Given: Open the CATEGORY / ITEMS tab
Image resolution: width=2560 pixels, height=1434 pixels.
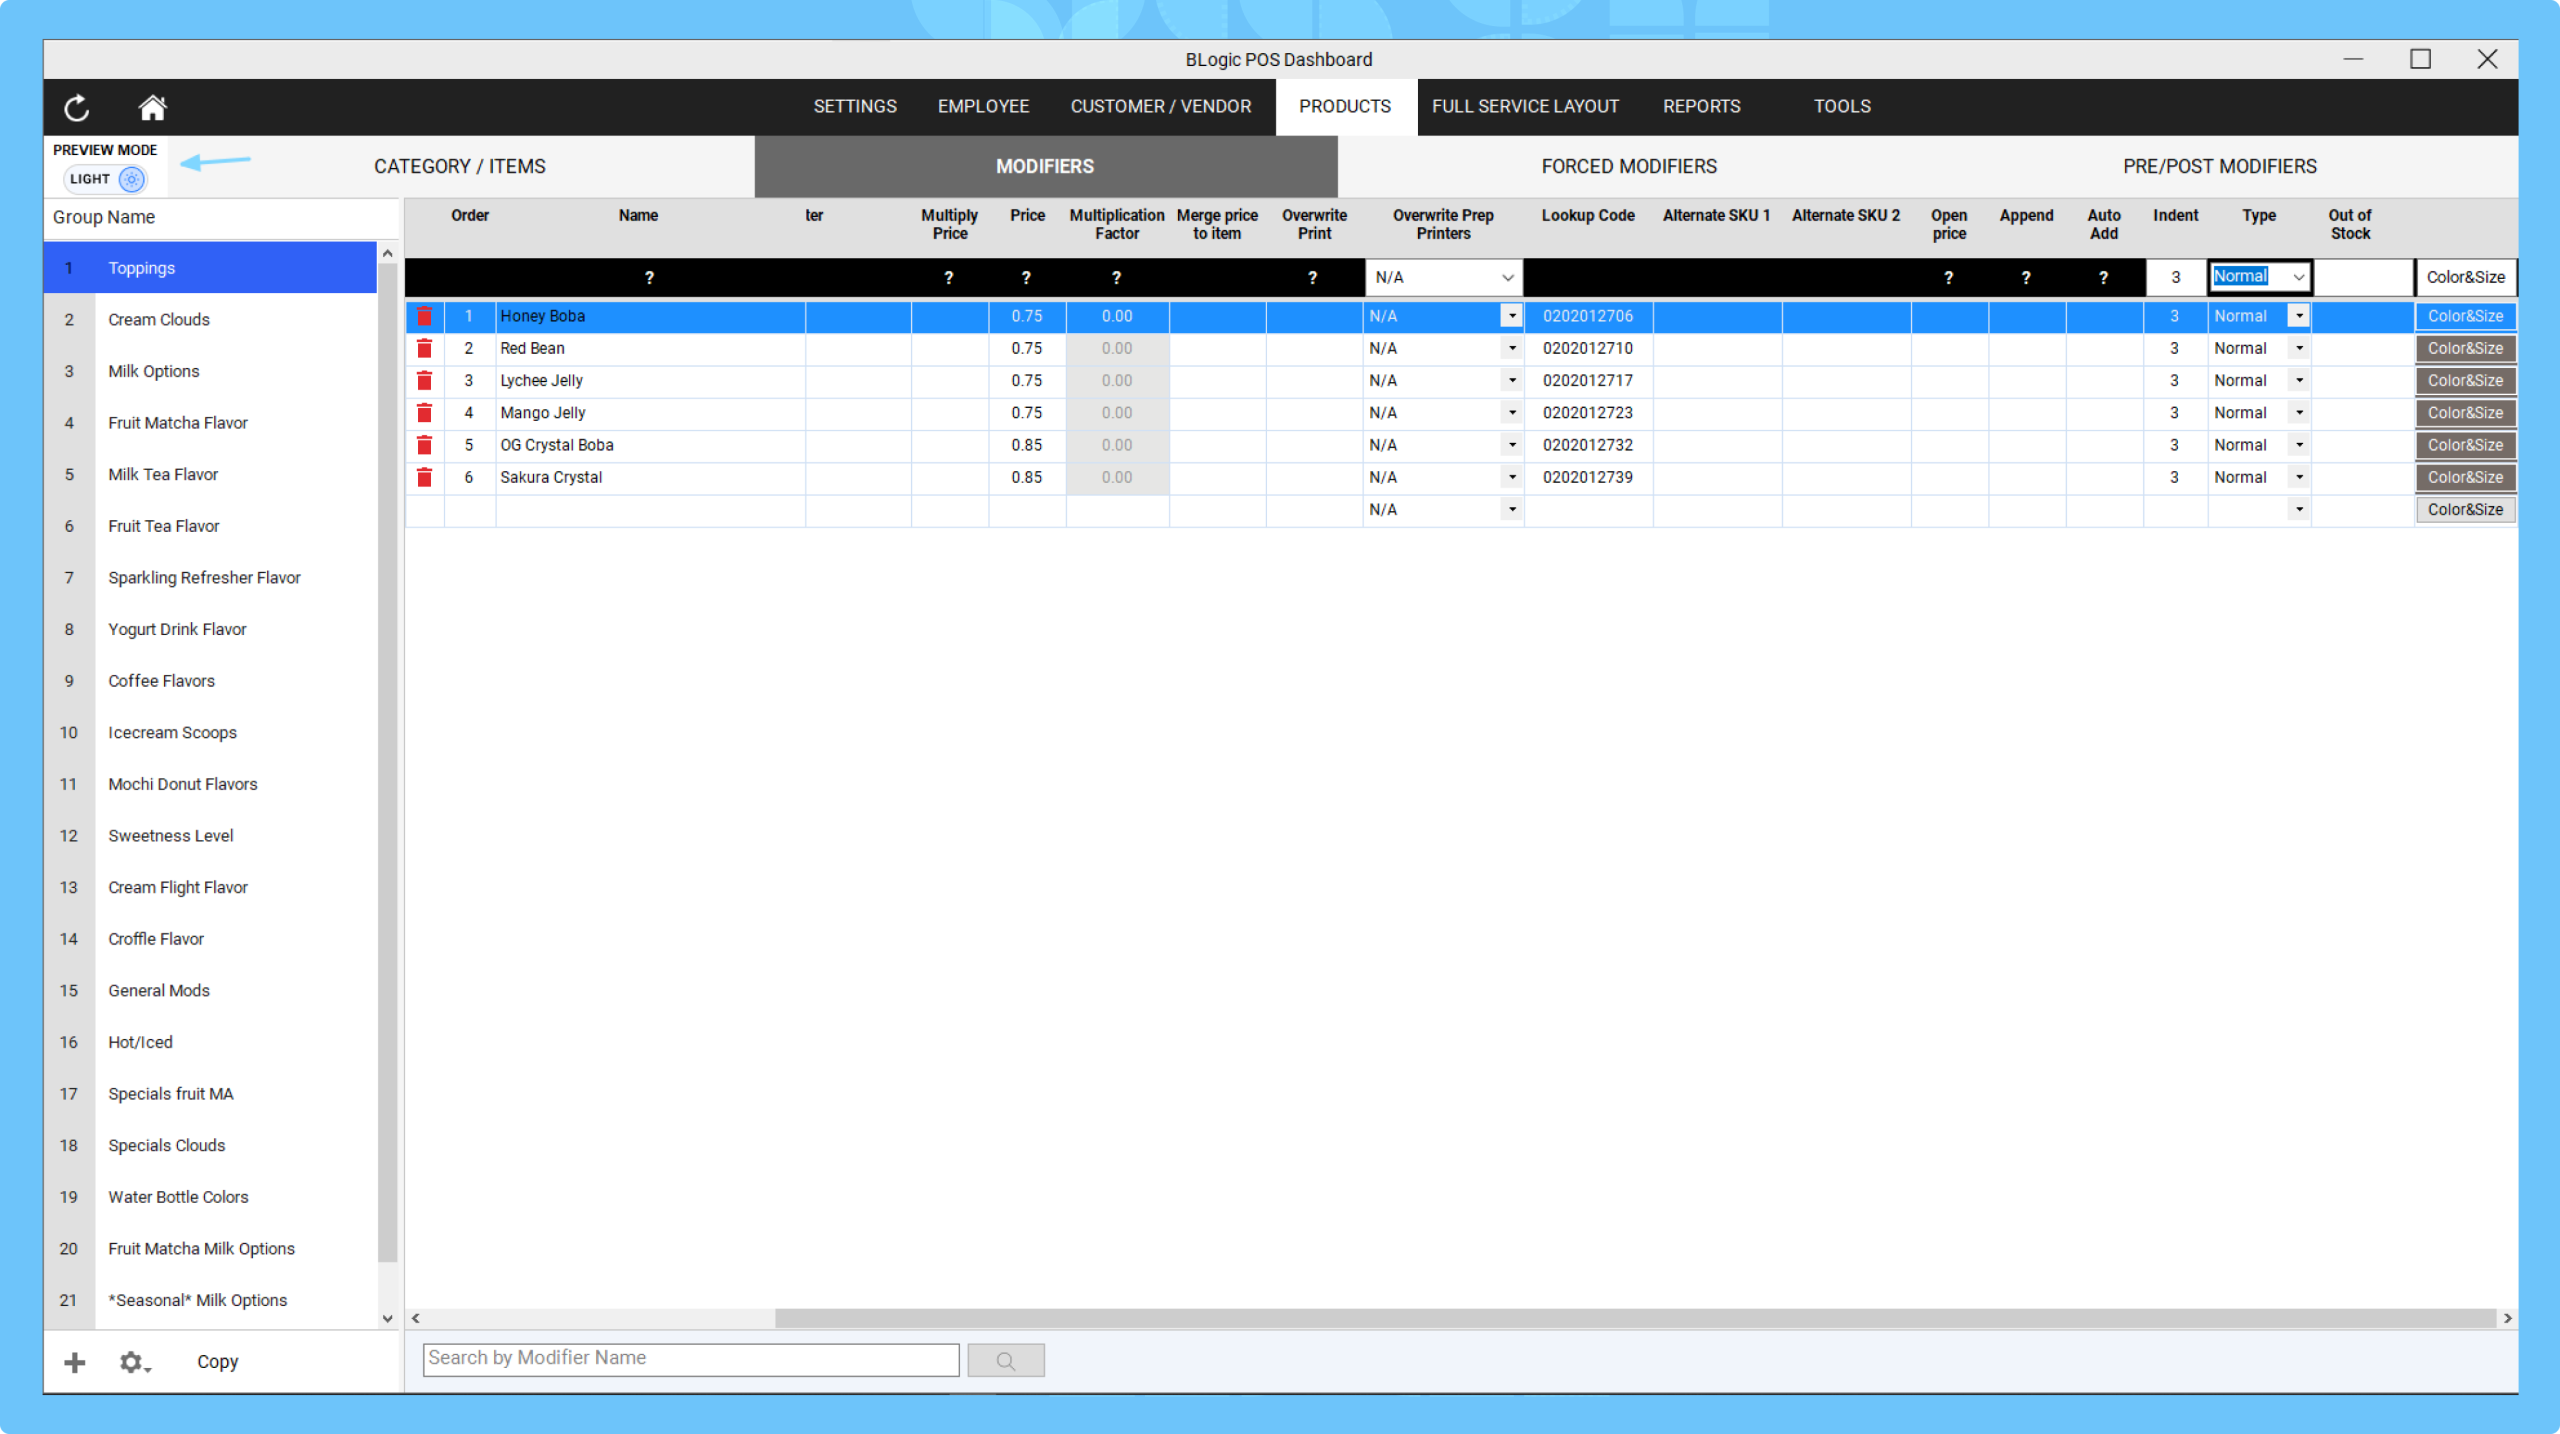Looking at the screenshot, I should coord(460,166).
